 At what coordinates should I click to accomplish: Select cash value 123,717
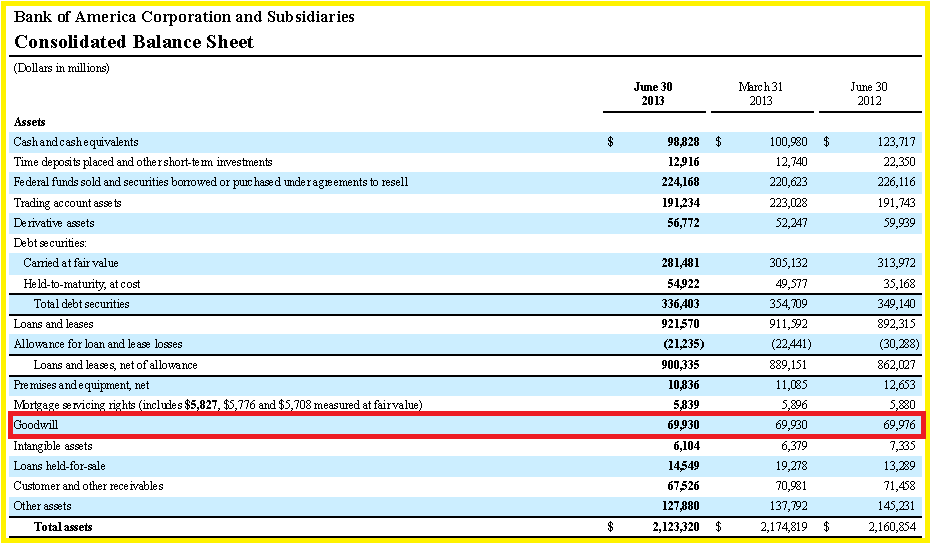[x=896, y=142]
